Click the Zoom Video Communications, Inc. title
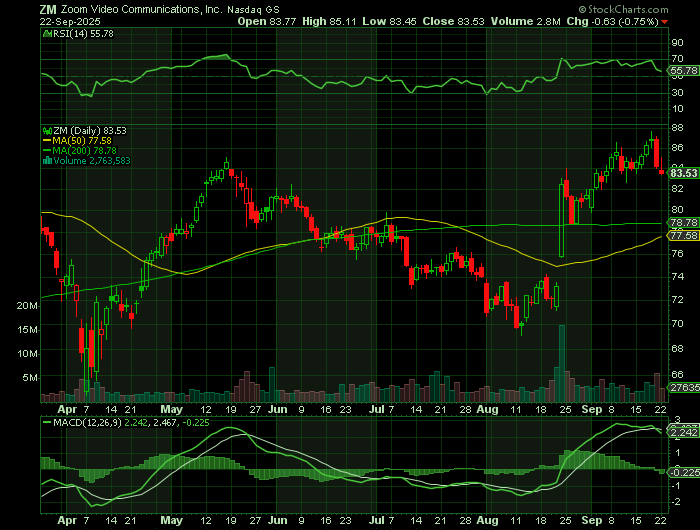 pos(142,10)
